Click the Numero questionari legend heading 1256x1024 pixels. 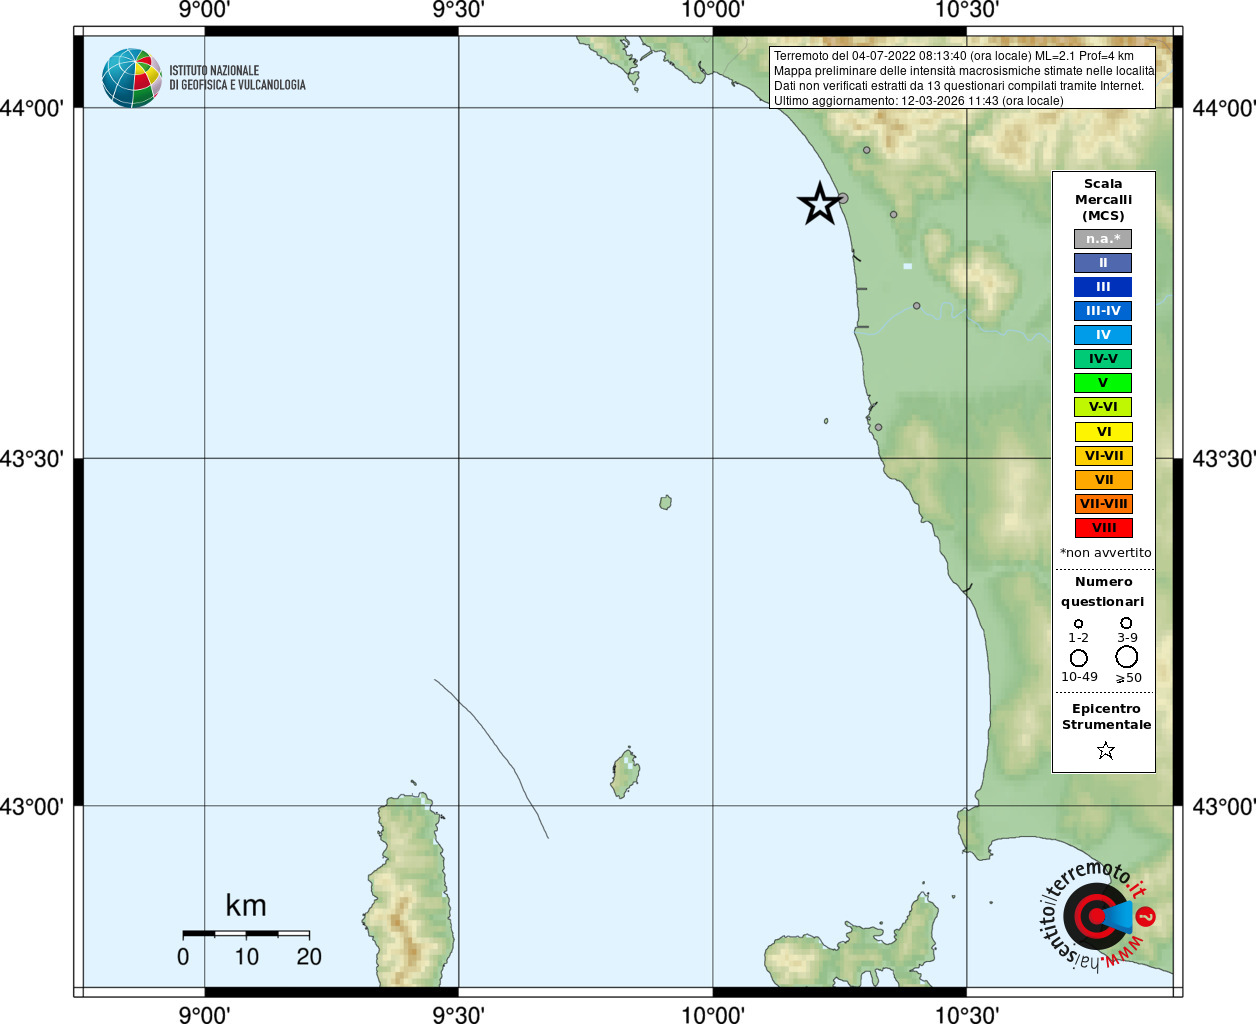pyautogui.click(x=1103, y=592)
